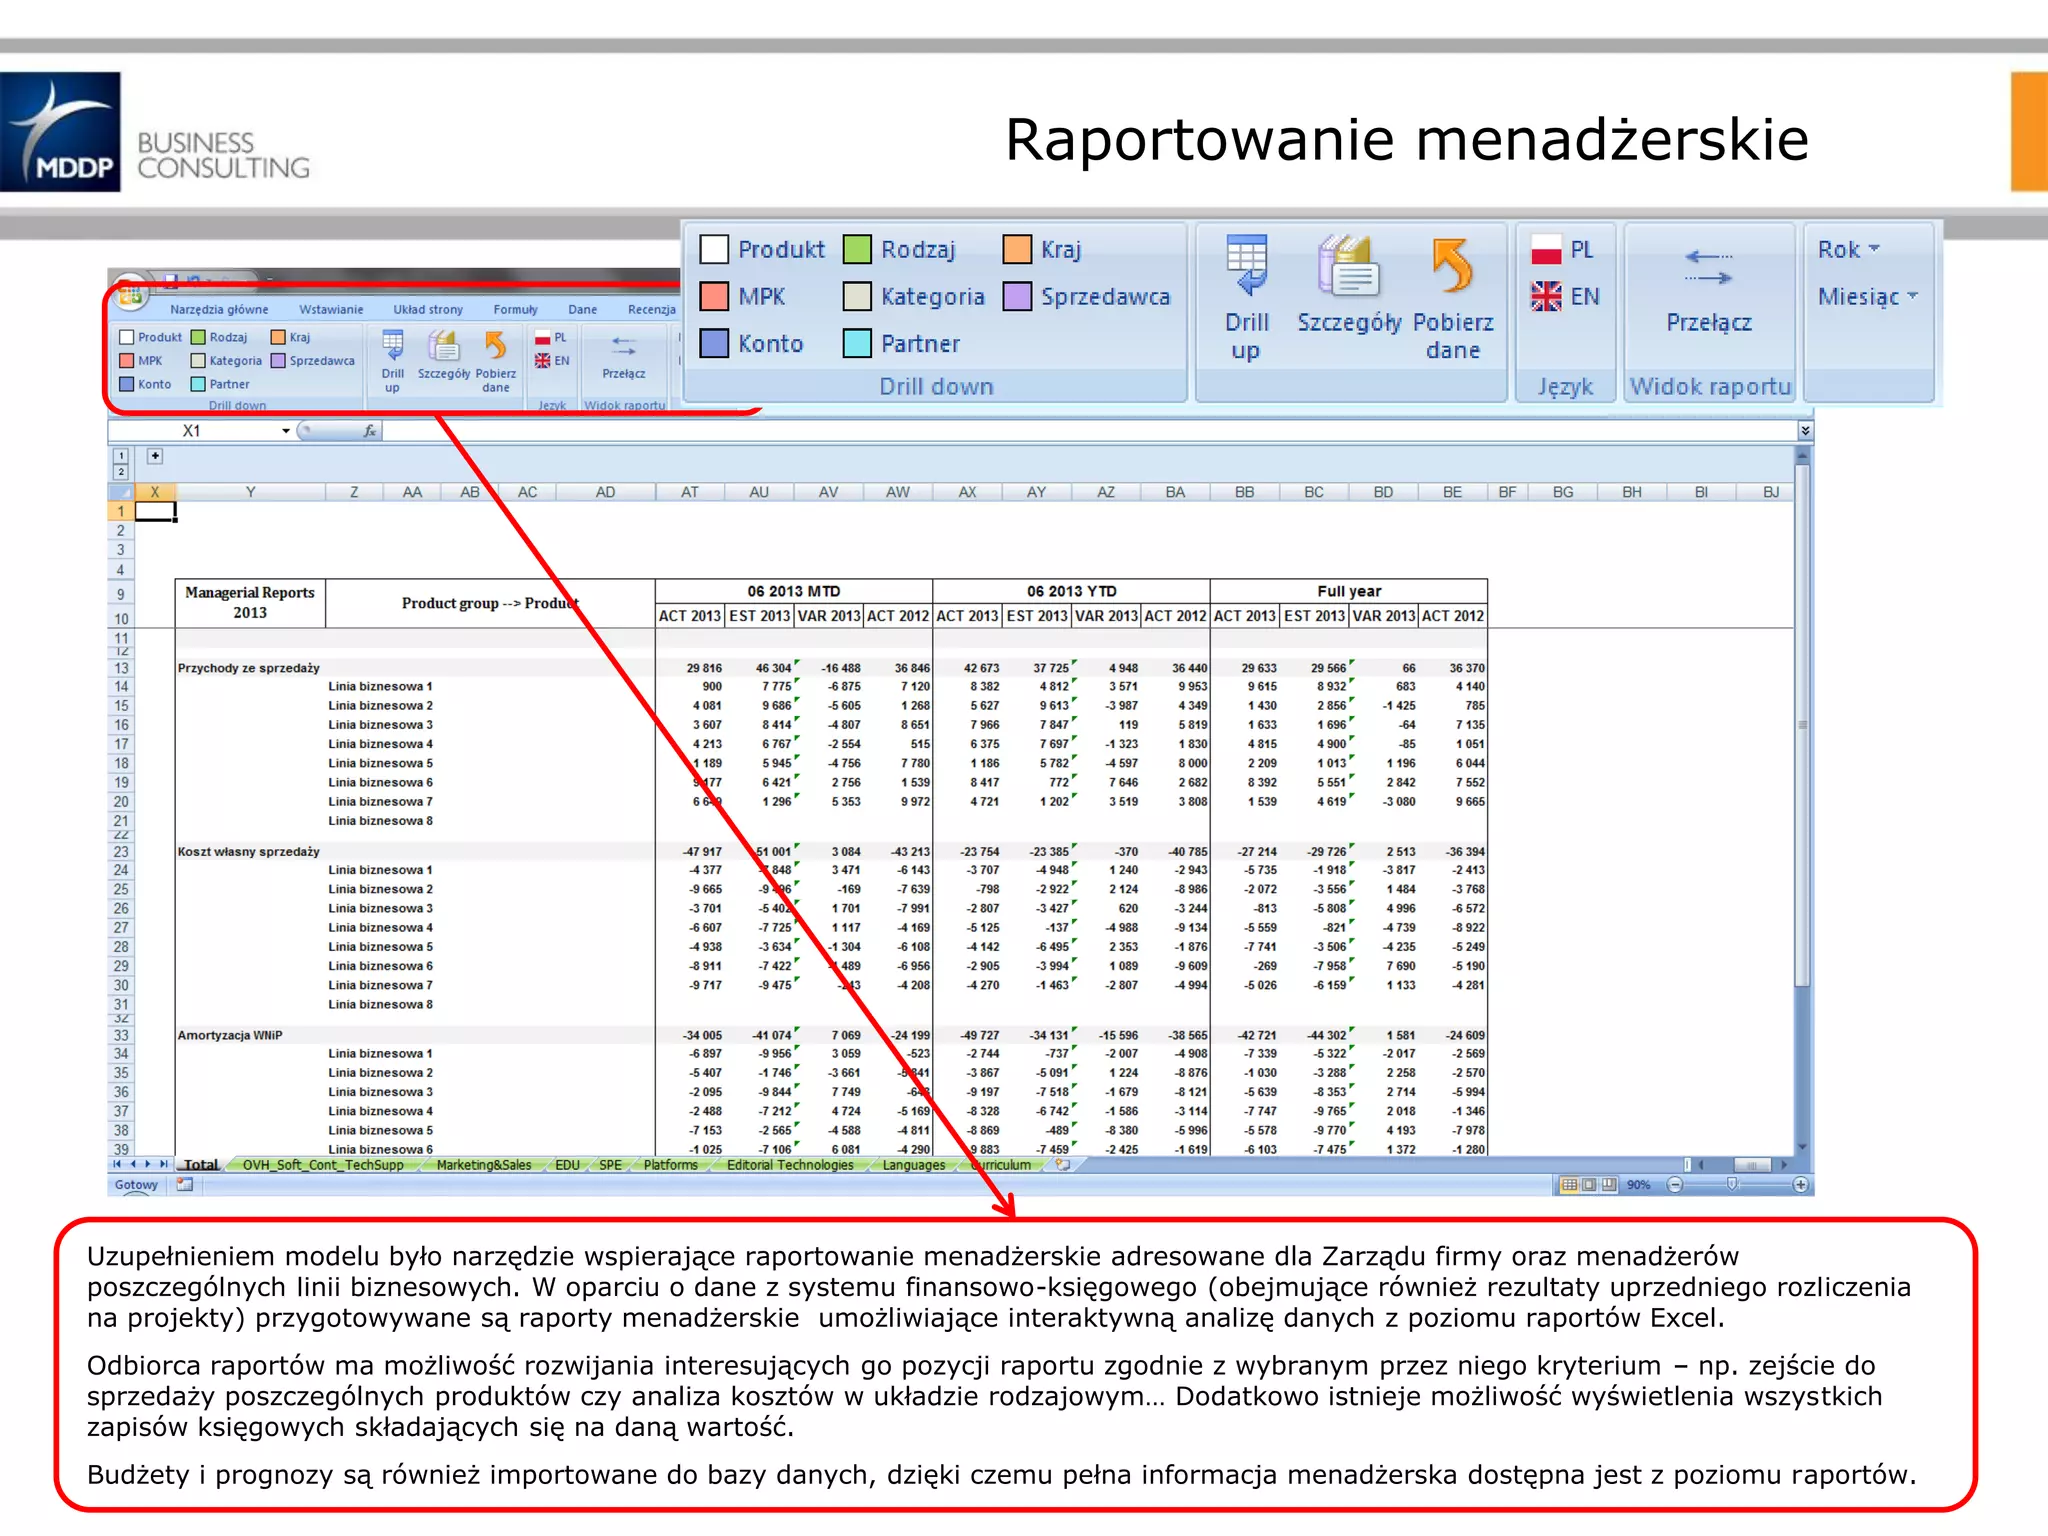Toggle Kraj box in enlarged ribbon
This screenshot has height=1536, width=2048.
point(1017,249)
